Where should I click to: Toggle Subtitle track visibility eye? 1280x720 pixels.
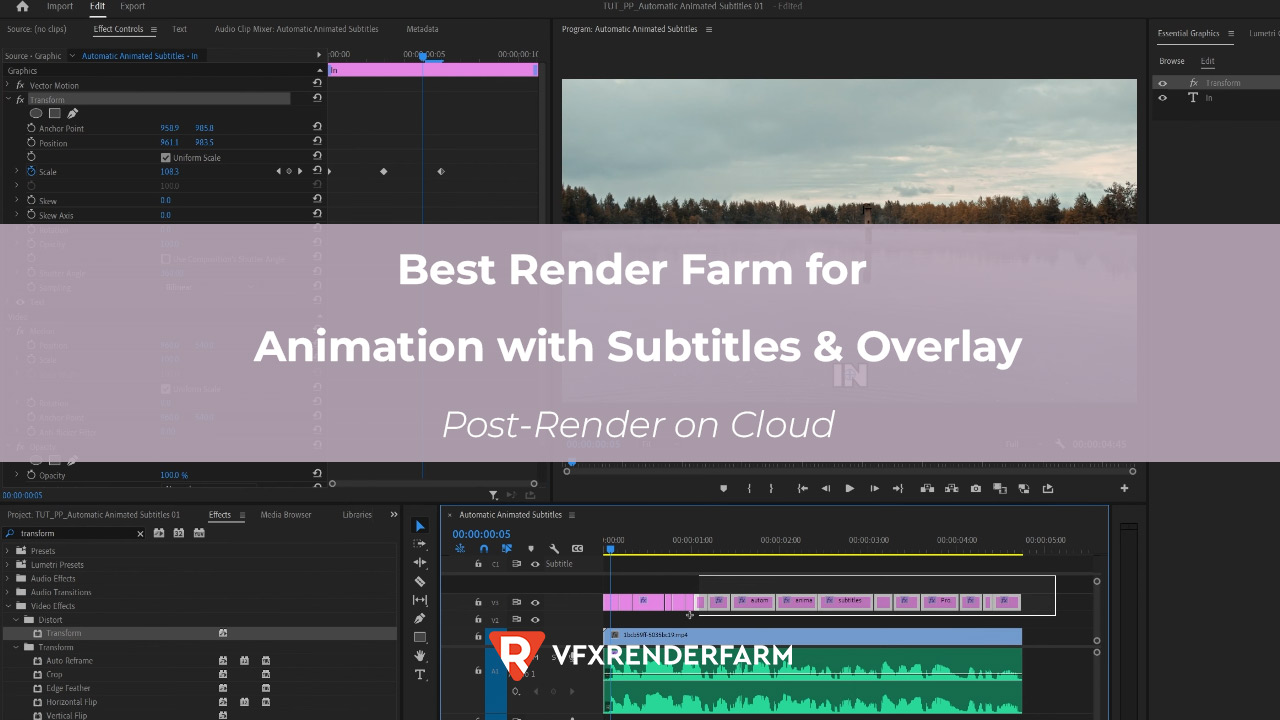(535, 564)
